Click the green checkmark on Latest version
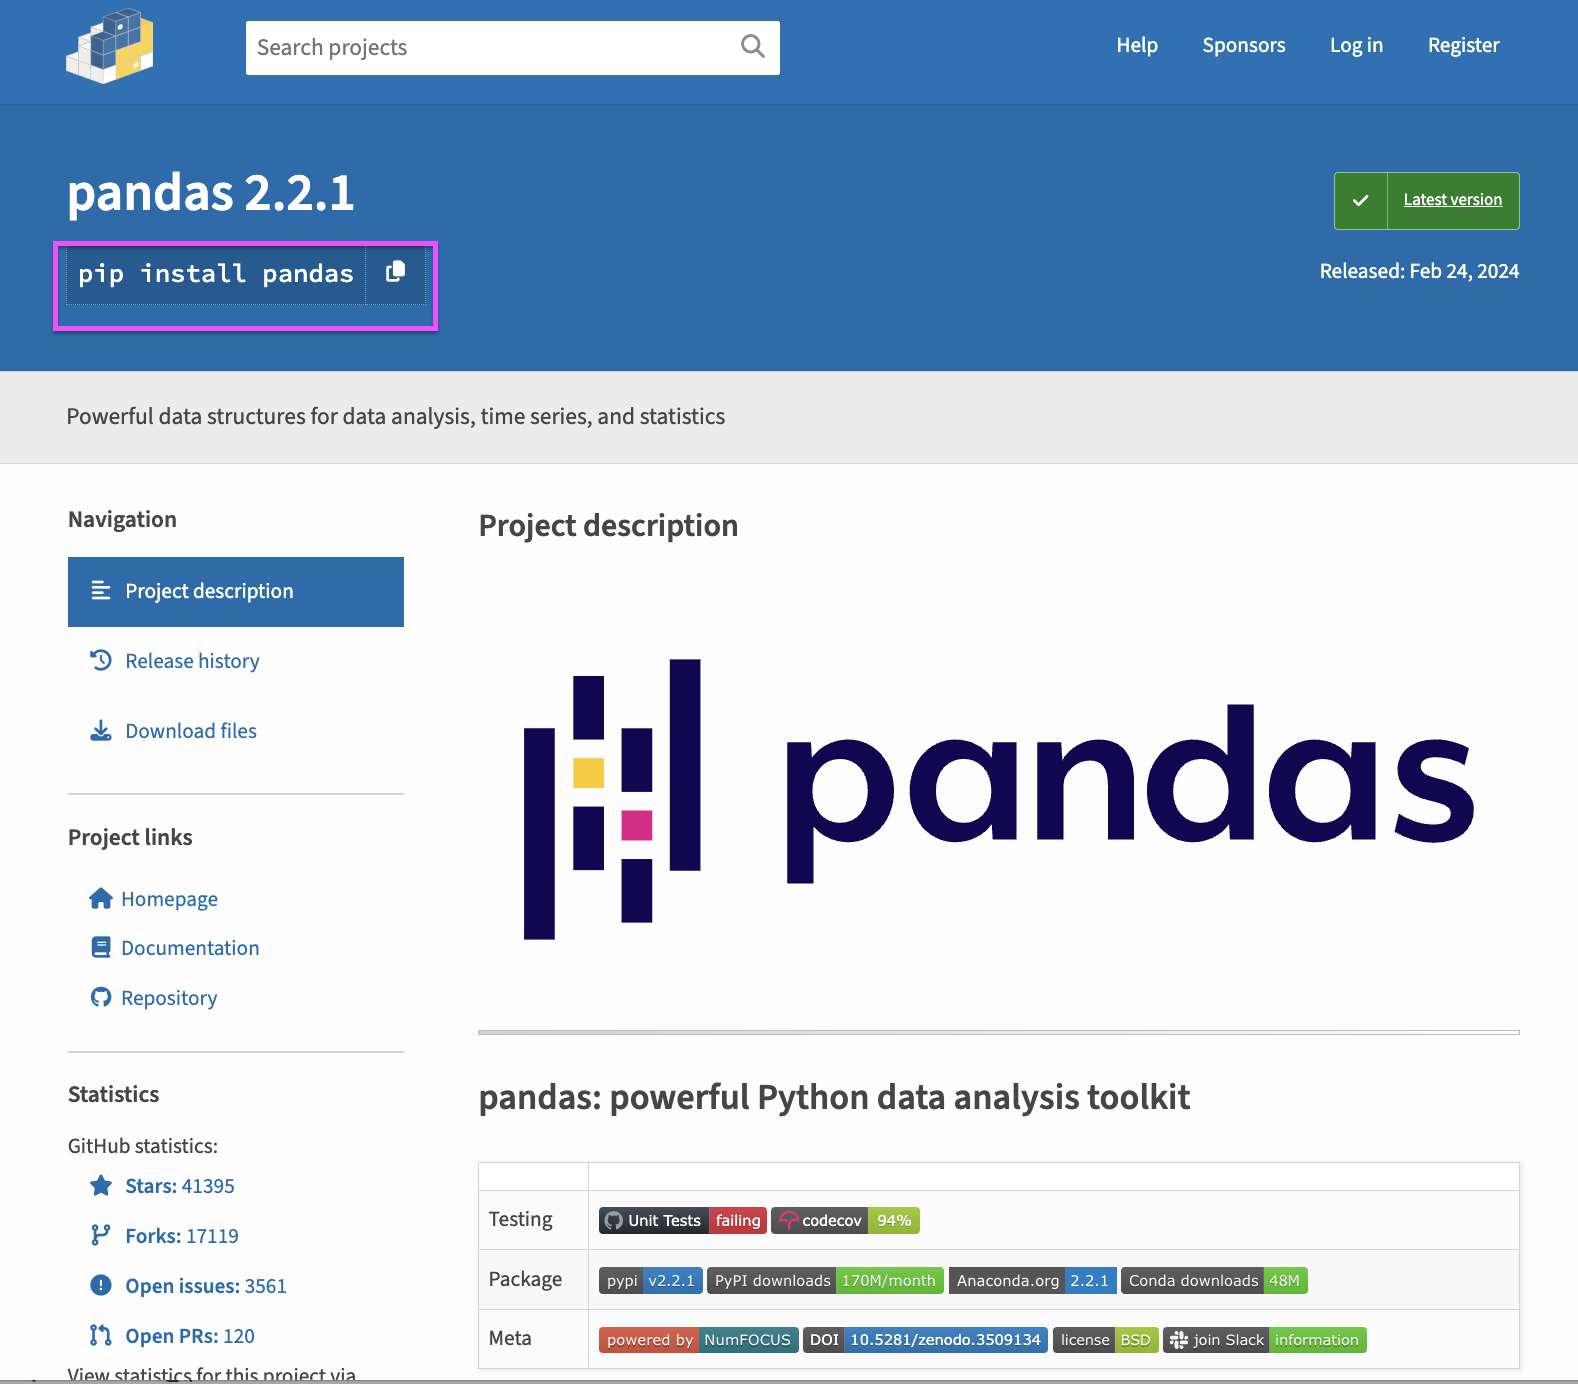This screenshot has width=1578, height=1384. (x=1361, y=201)
